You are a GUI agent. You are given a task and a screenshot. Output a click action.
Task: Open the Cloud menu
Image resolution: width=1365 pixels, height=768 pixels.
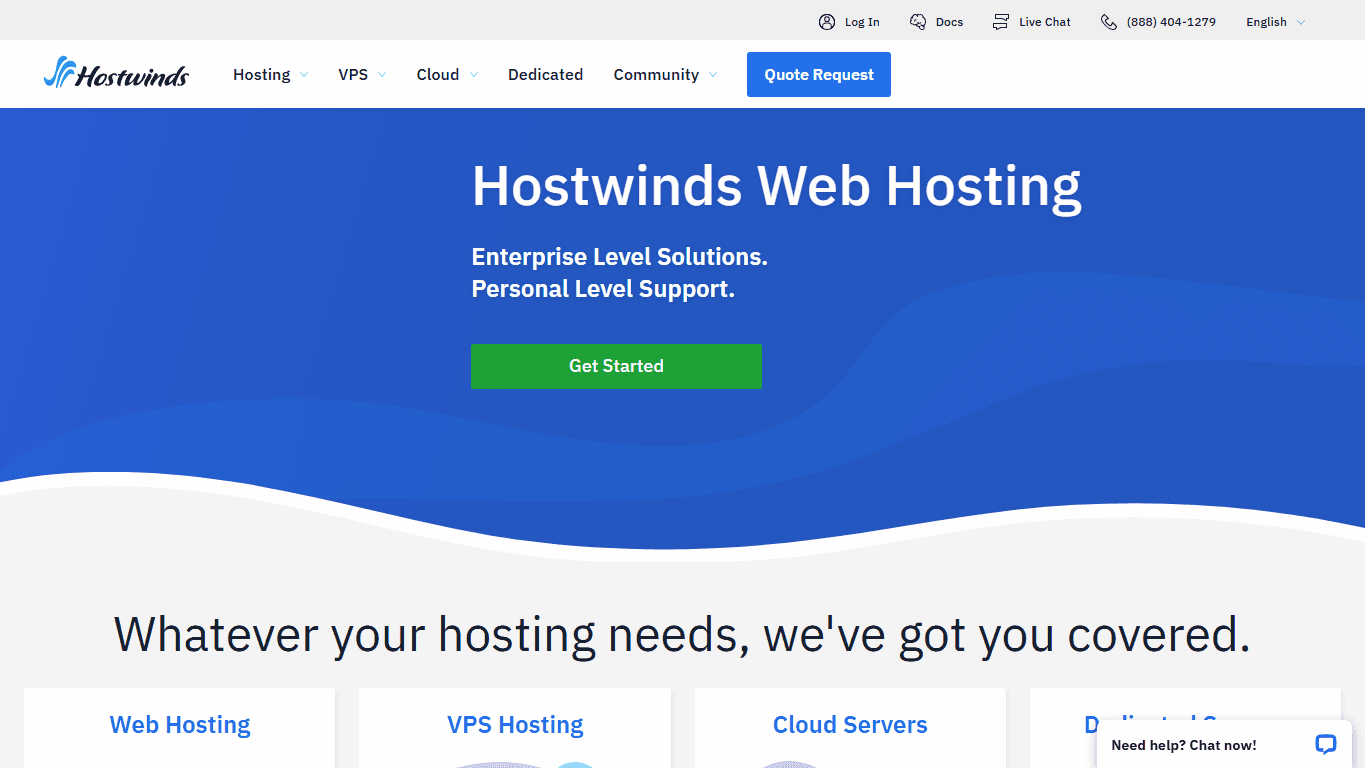438,74
